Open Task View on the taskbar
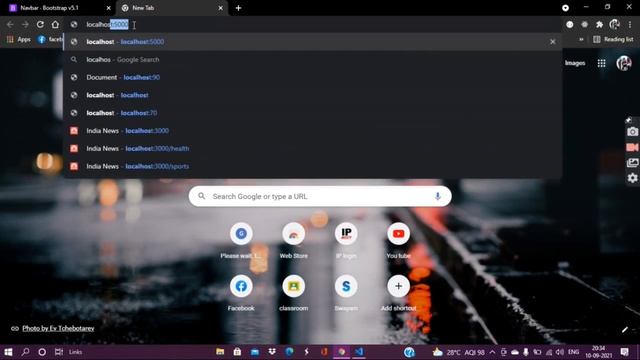 [x=59, y=352]
